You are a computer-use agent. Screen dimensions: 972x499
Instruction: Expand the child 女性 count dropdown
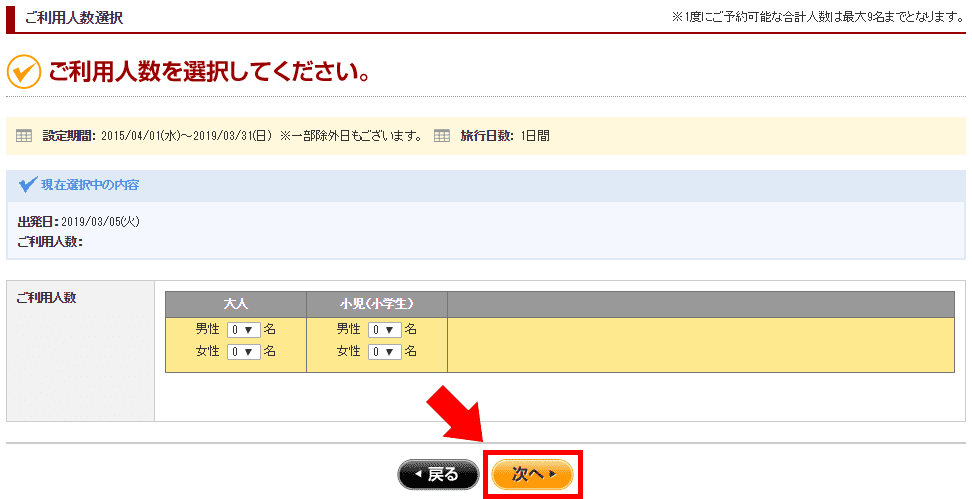(x=384, y=352)
